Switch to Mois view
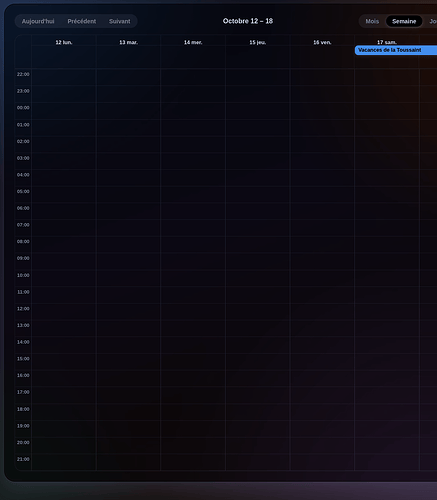Screen dimensions: 437x500 372,21
